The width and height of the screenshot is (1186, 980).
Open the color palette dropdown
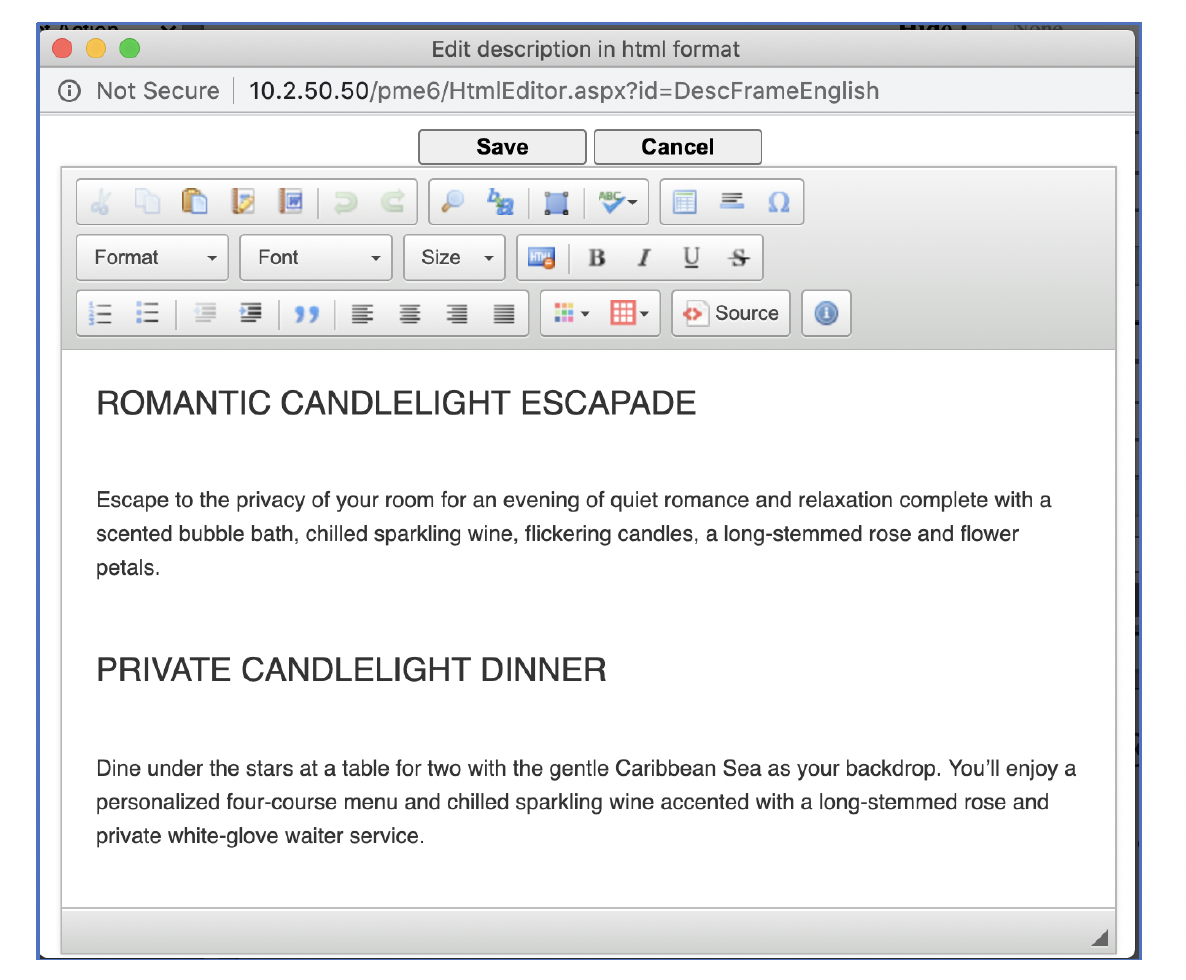click(571, 313)
